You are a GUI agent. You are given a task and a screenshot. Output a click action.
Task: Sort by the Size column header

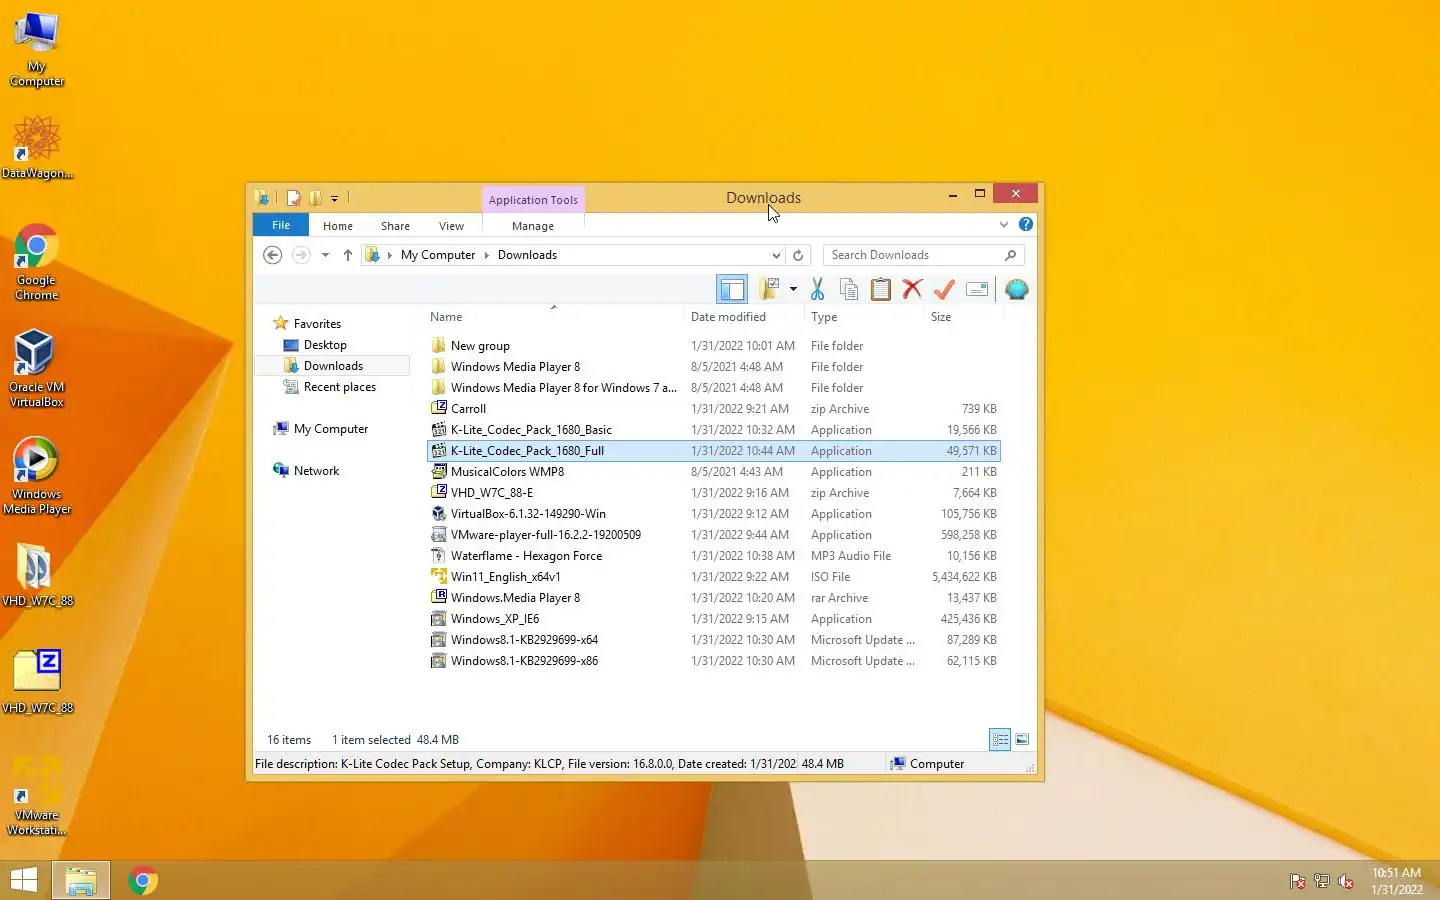941,317
